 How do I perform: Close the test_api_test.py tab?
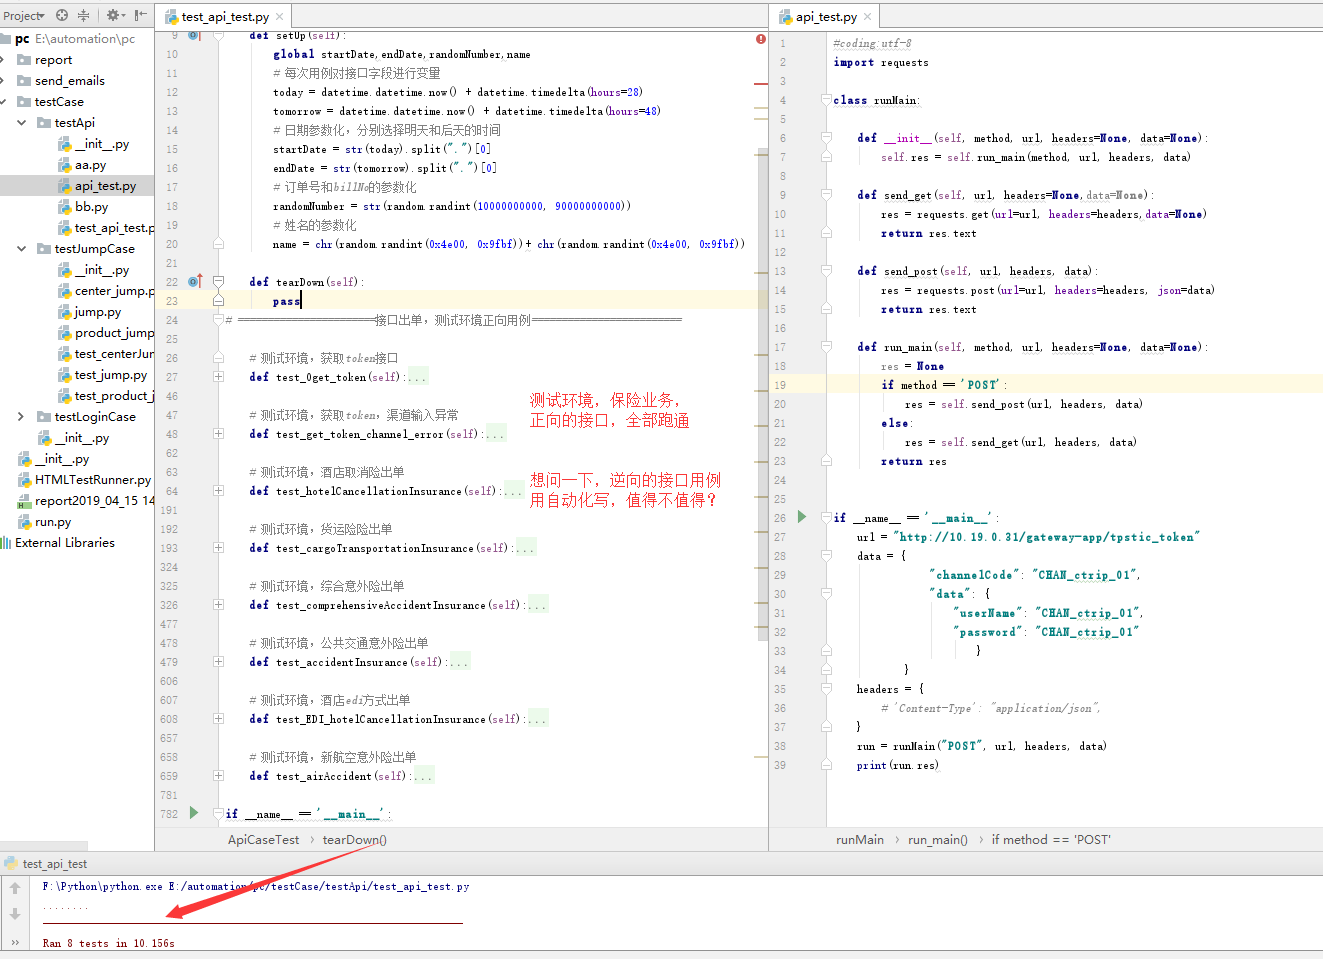pyautogui.click(x=279, y=17)
